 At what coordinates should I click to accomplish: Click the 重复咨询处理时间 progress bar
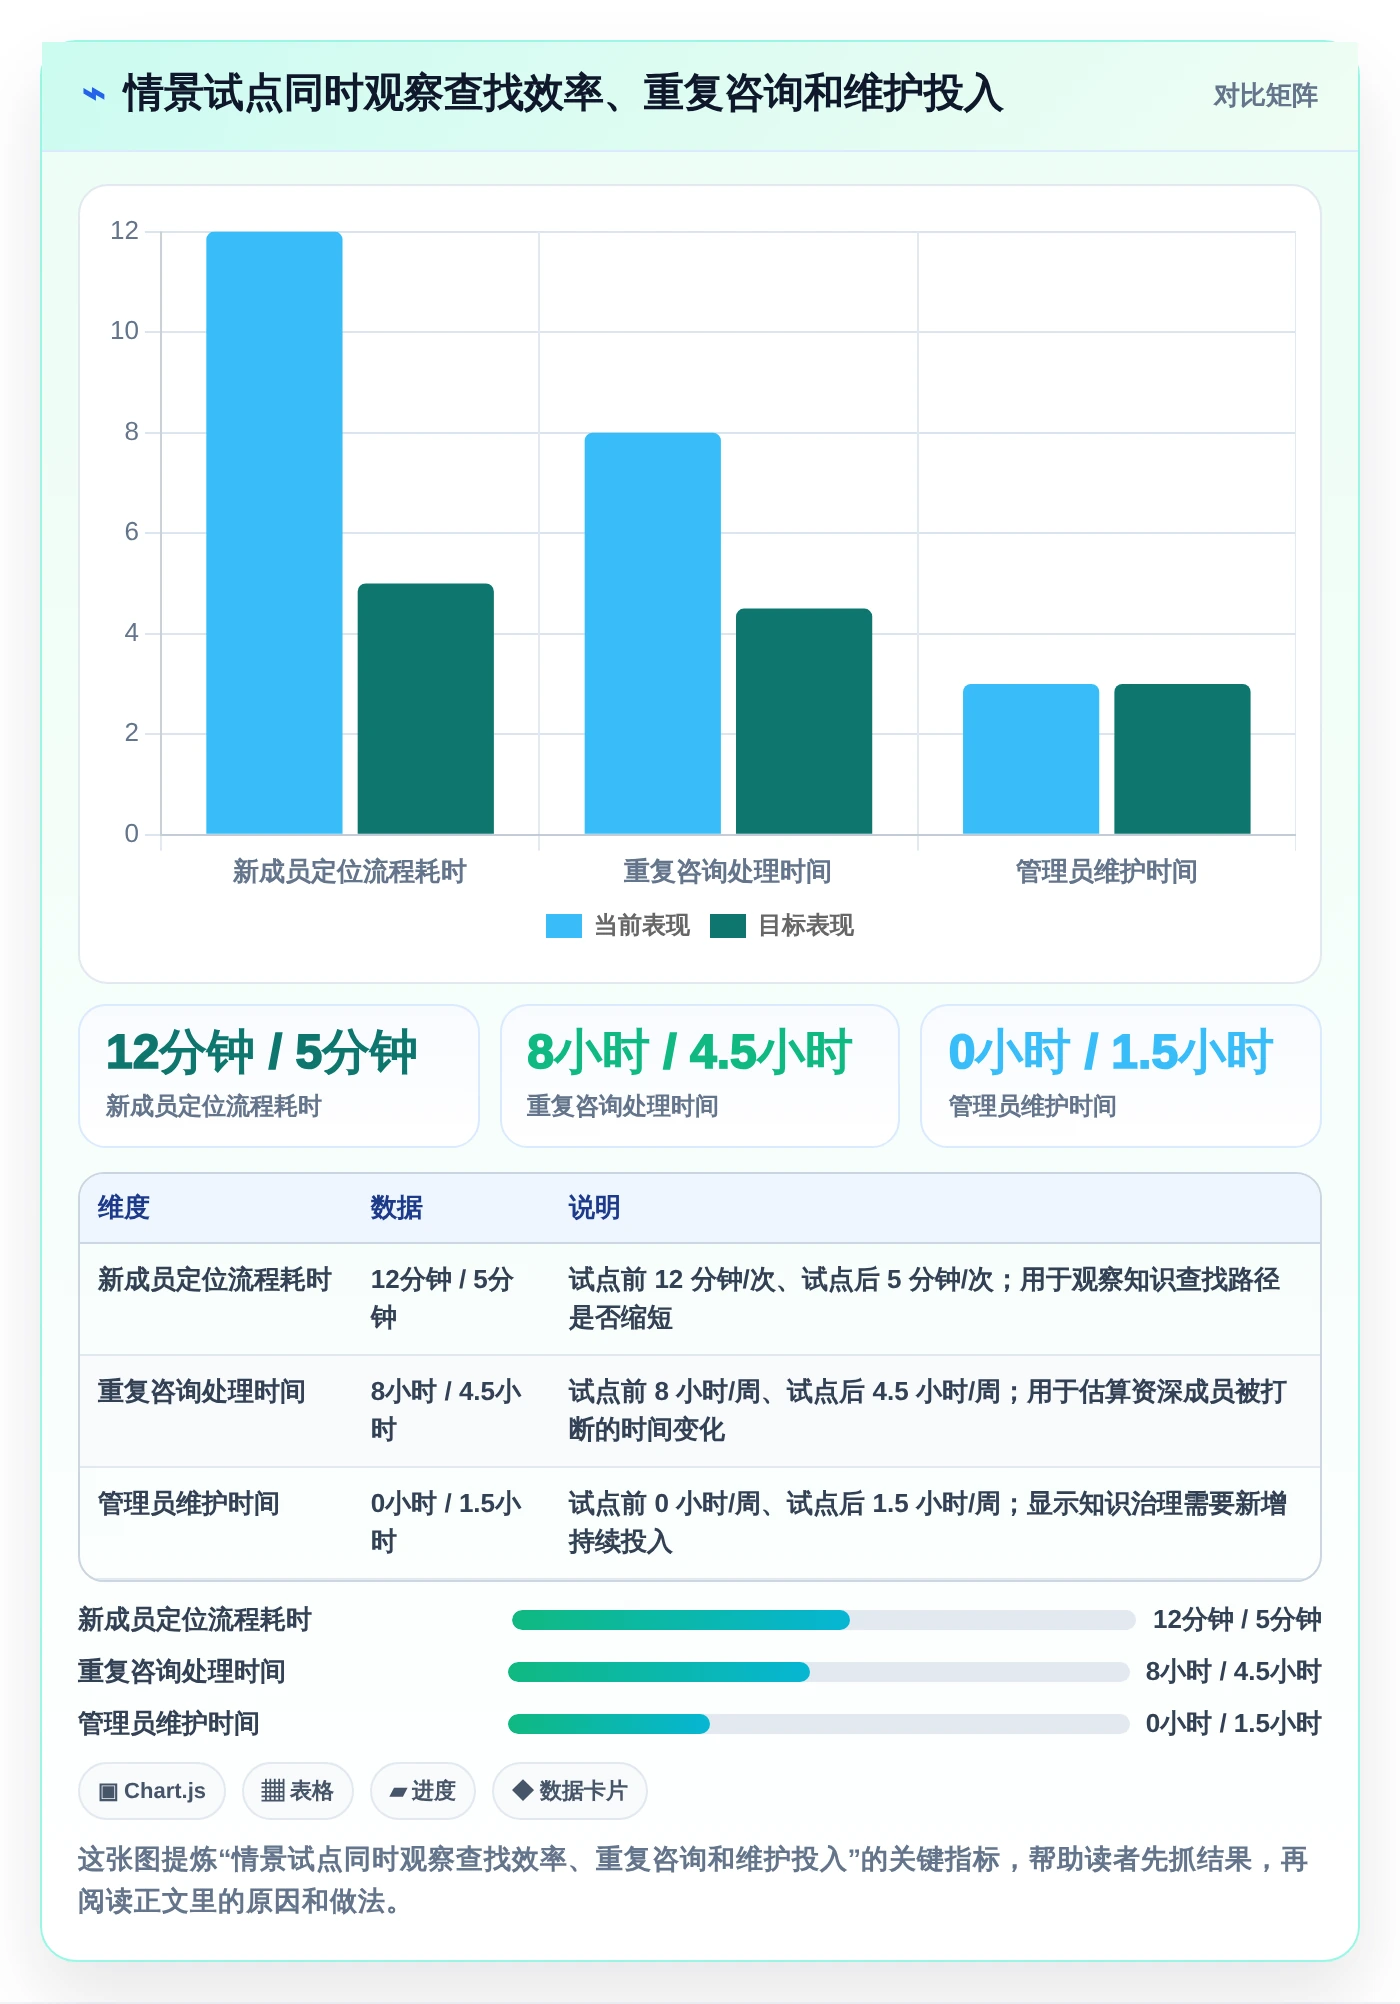(x=819, y=1672)
